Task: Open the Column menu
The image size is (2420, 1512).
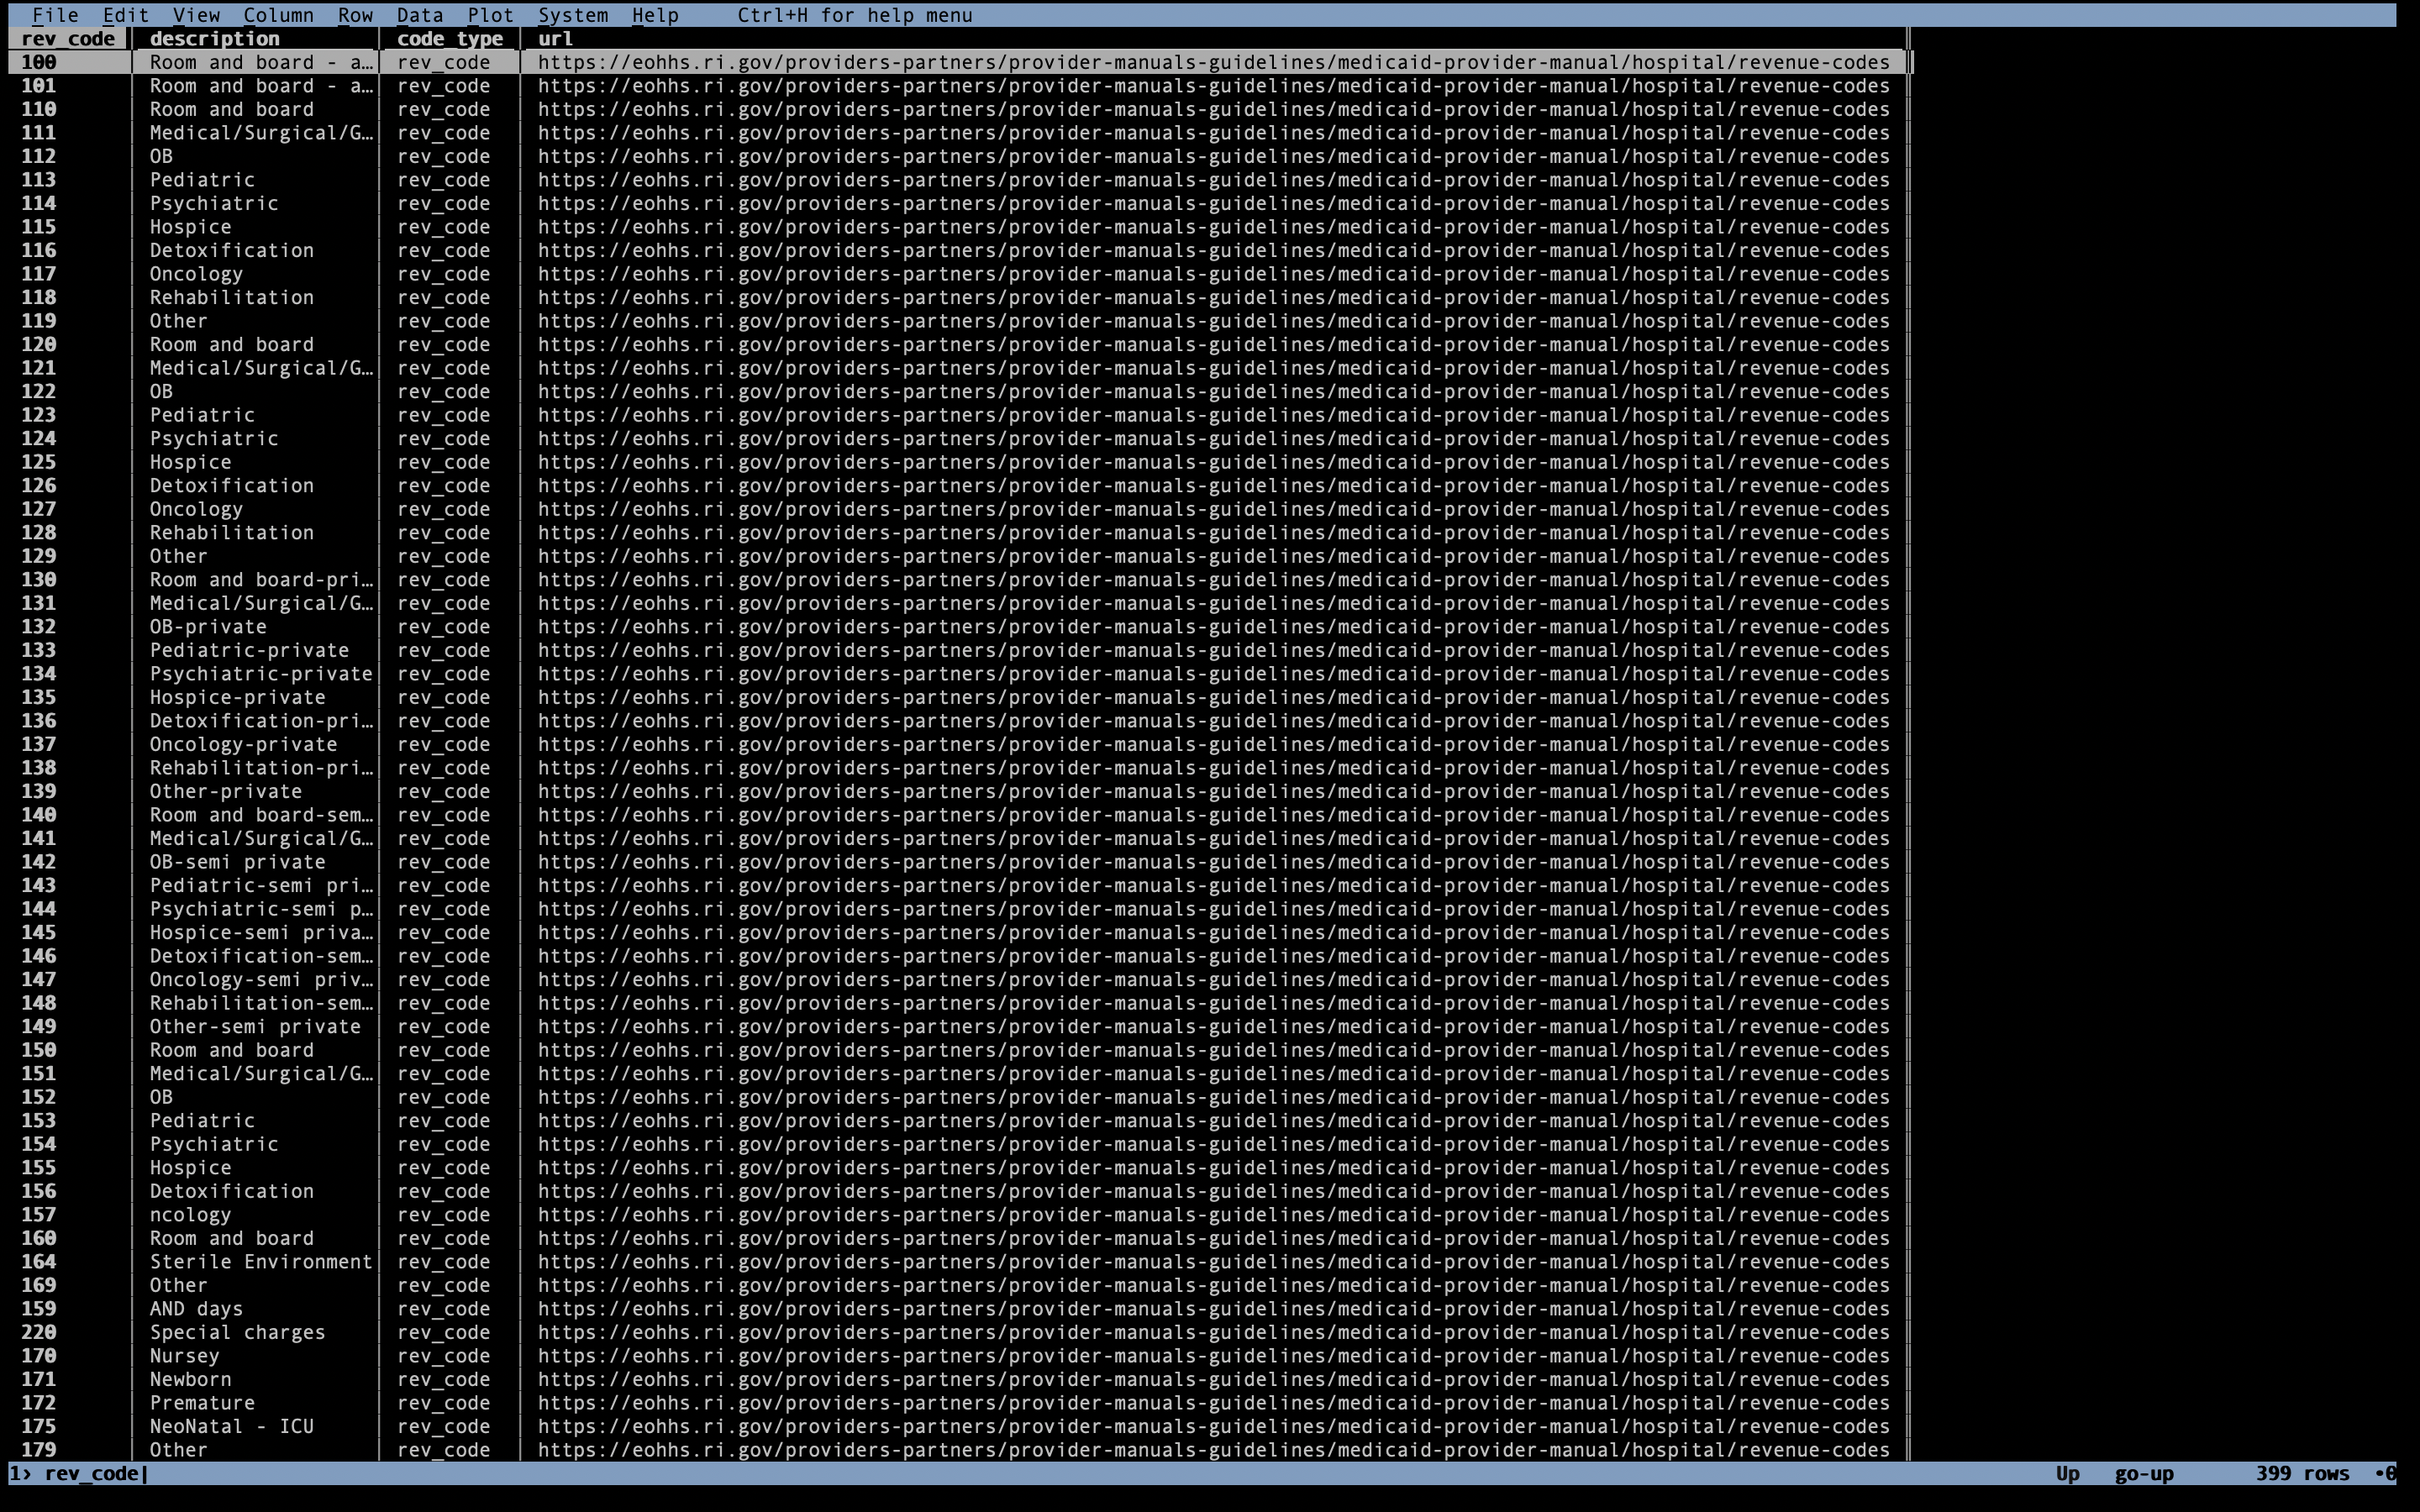Action: point(278,15)
